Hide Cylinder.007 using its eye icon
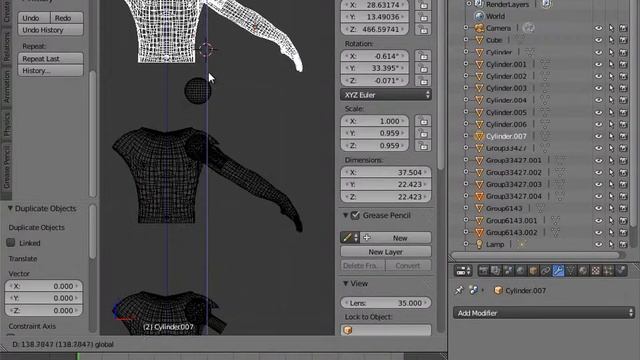The width and height of the screenshot is (640, 360). pyautogui.click(x=598, y=136)
